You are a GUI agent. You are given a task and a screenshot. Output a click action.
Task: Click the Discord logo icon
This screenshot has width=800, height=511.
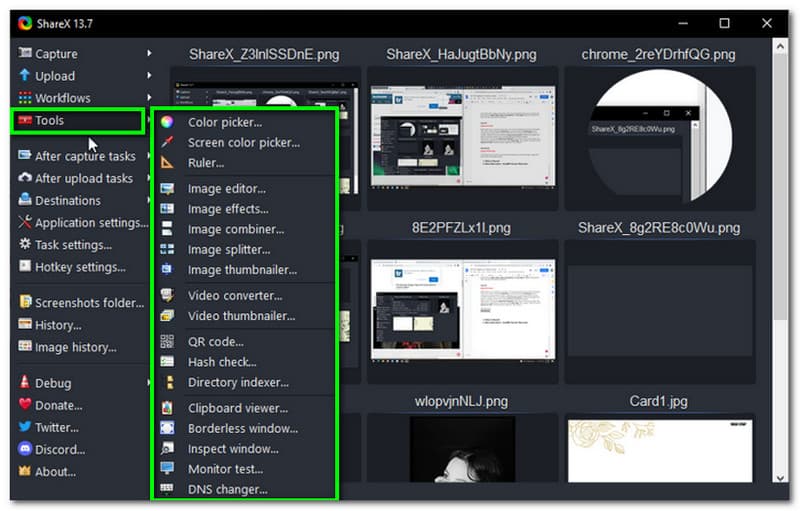[24, 449]
